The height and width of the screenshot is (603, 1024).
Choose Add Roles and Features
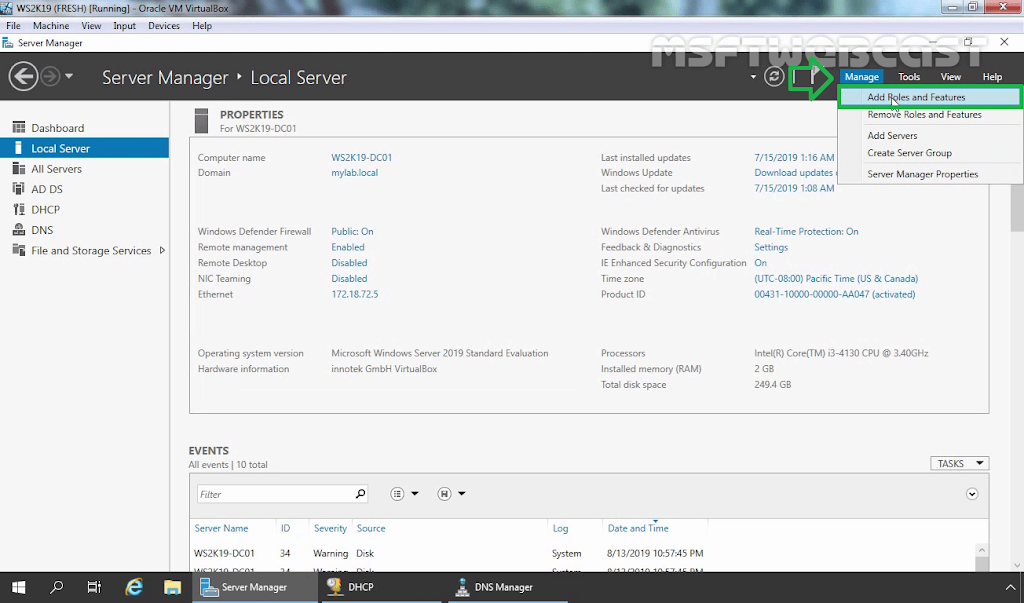coord(929,97)
